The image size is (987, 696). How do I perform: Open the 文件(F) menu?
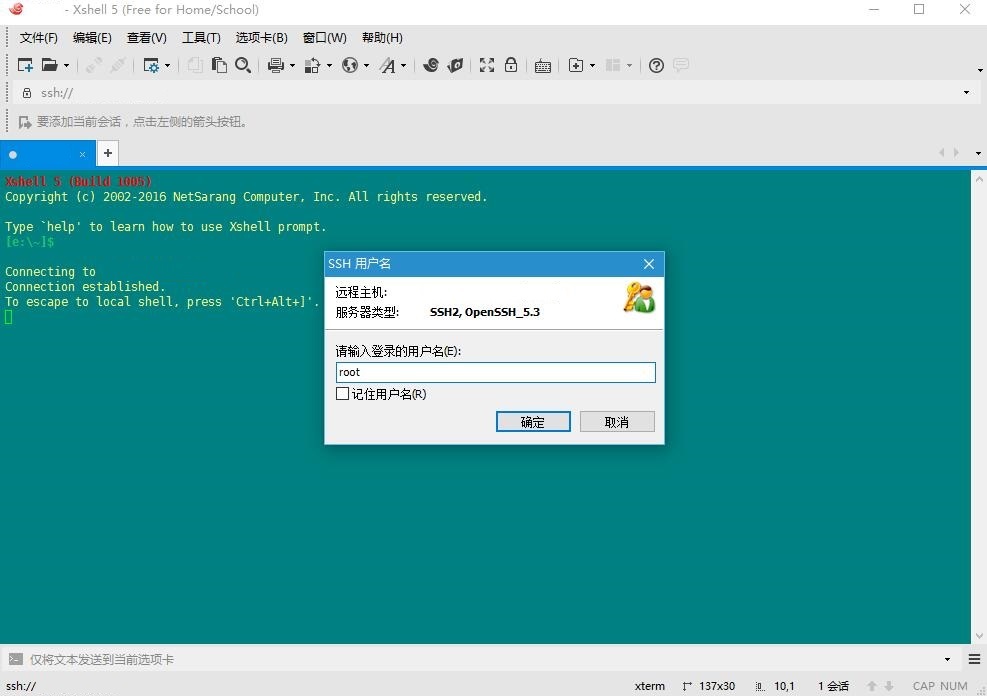click(x=38, y=38)
